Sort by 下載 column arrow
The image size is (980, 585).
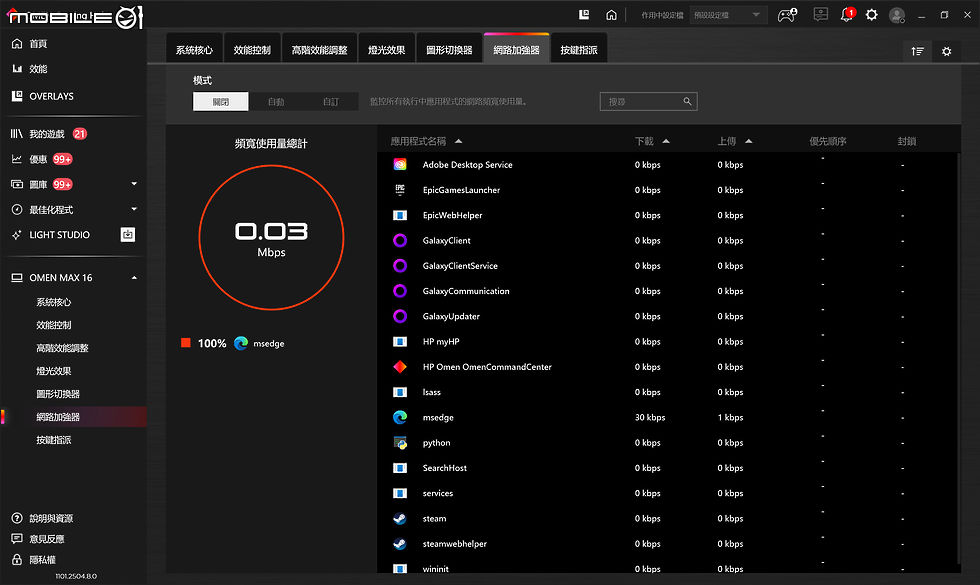(666, 141)
